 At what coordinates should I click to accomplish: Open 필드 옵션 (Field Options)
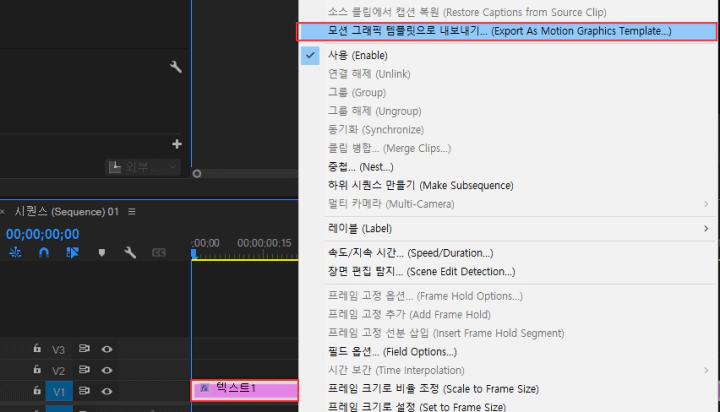(x=392, y=352)
